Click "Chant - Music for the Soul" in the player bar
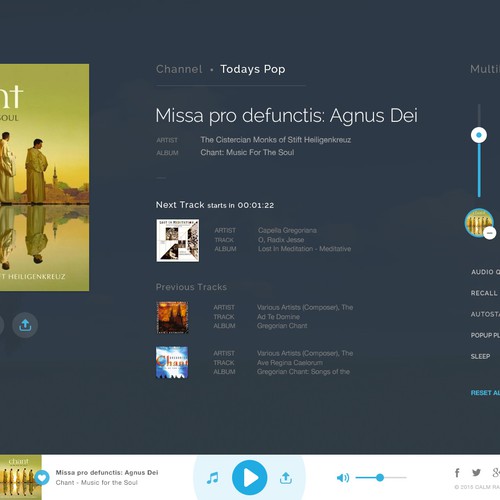Viewport: 500px width, 500px height. pyautogui.click(x=97, y=482)
